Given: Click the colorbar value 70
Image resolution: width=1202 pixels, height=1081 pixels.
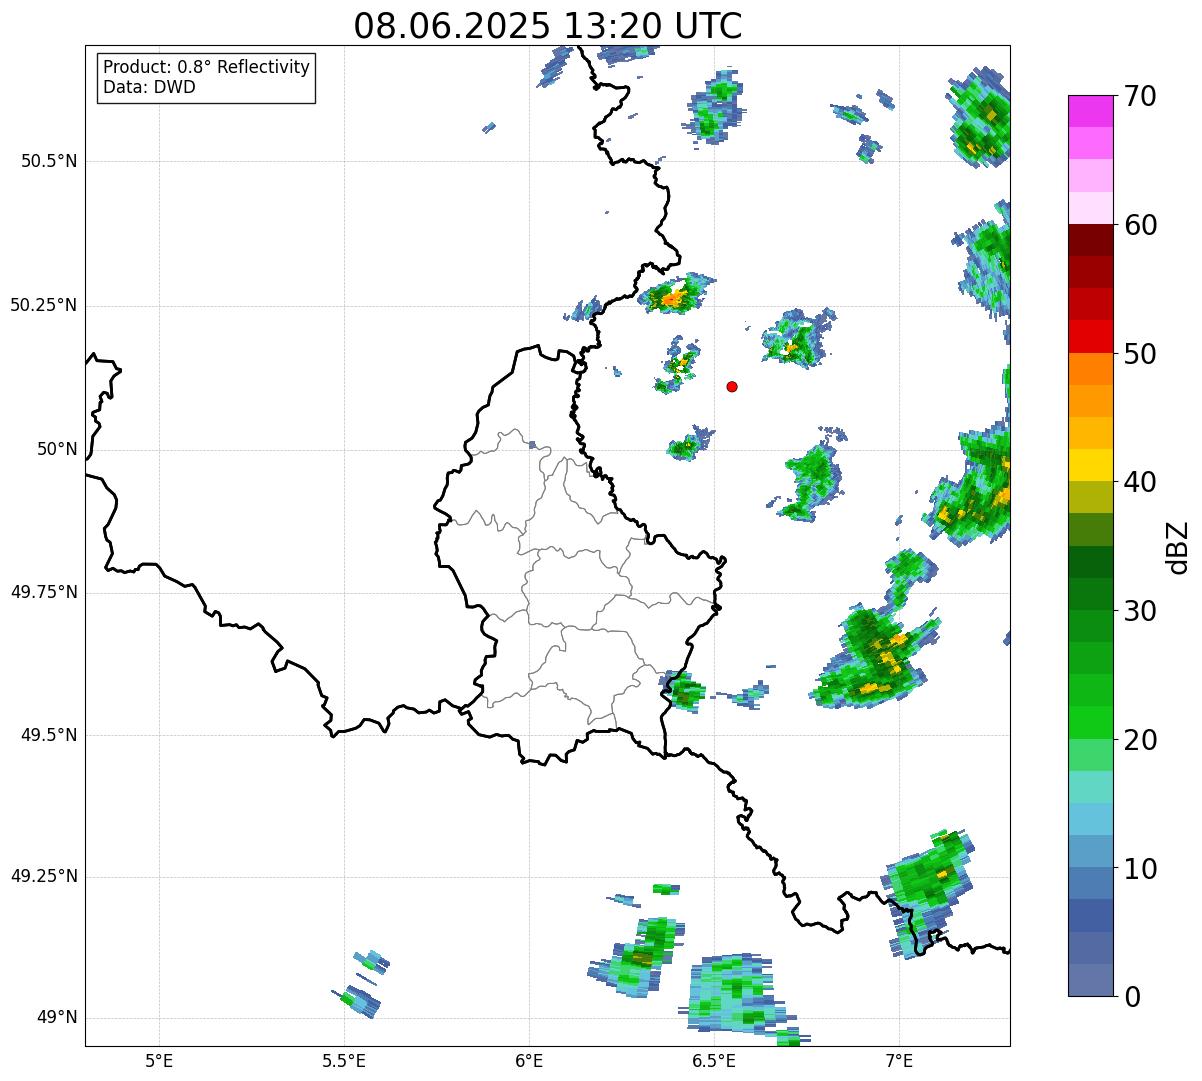Looking at the screenshot, I should [1140, 96].
